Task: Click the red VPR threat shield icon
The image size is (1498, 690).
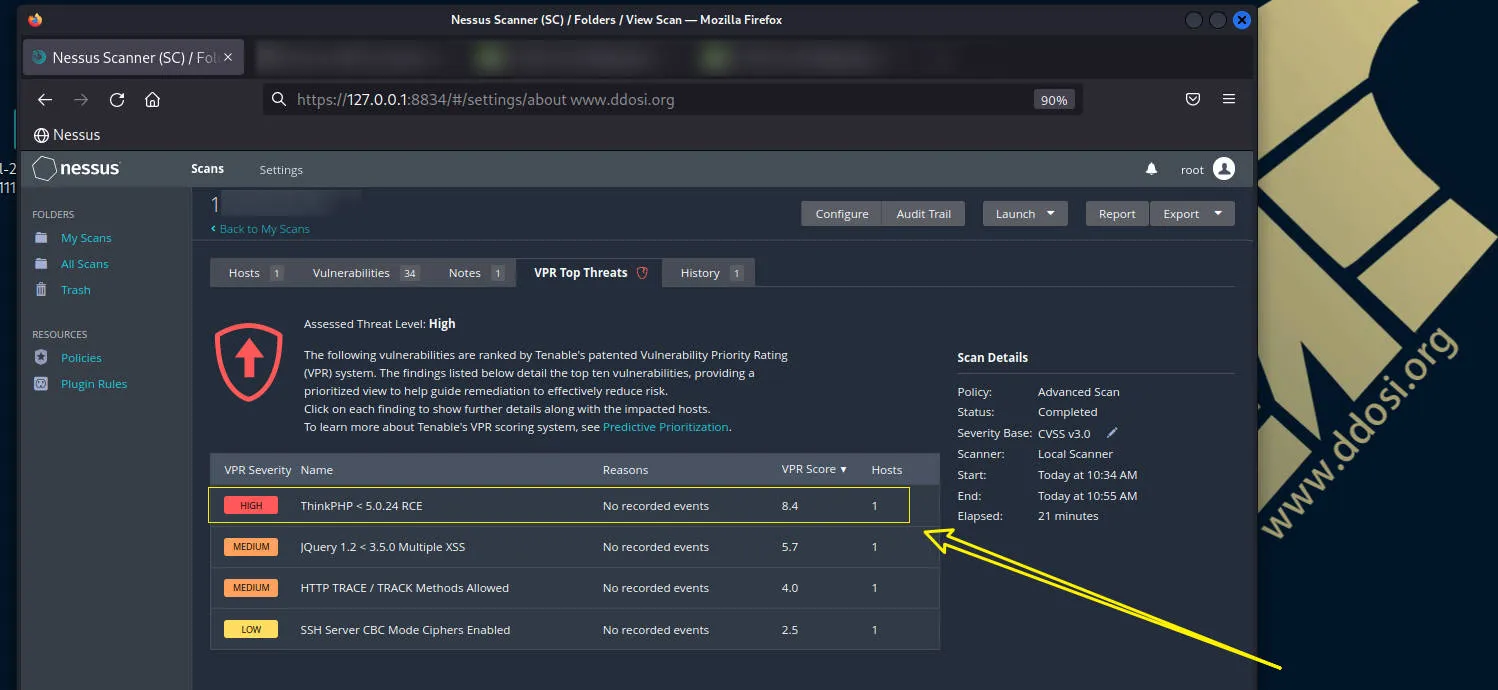Action: tap(248, 365)
